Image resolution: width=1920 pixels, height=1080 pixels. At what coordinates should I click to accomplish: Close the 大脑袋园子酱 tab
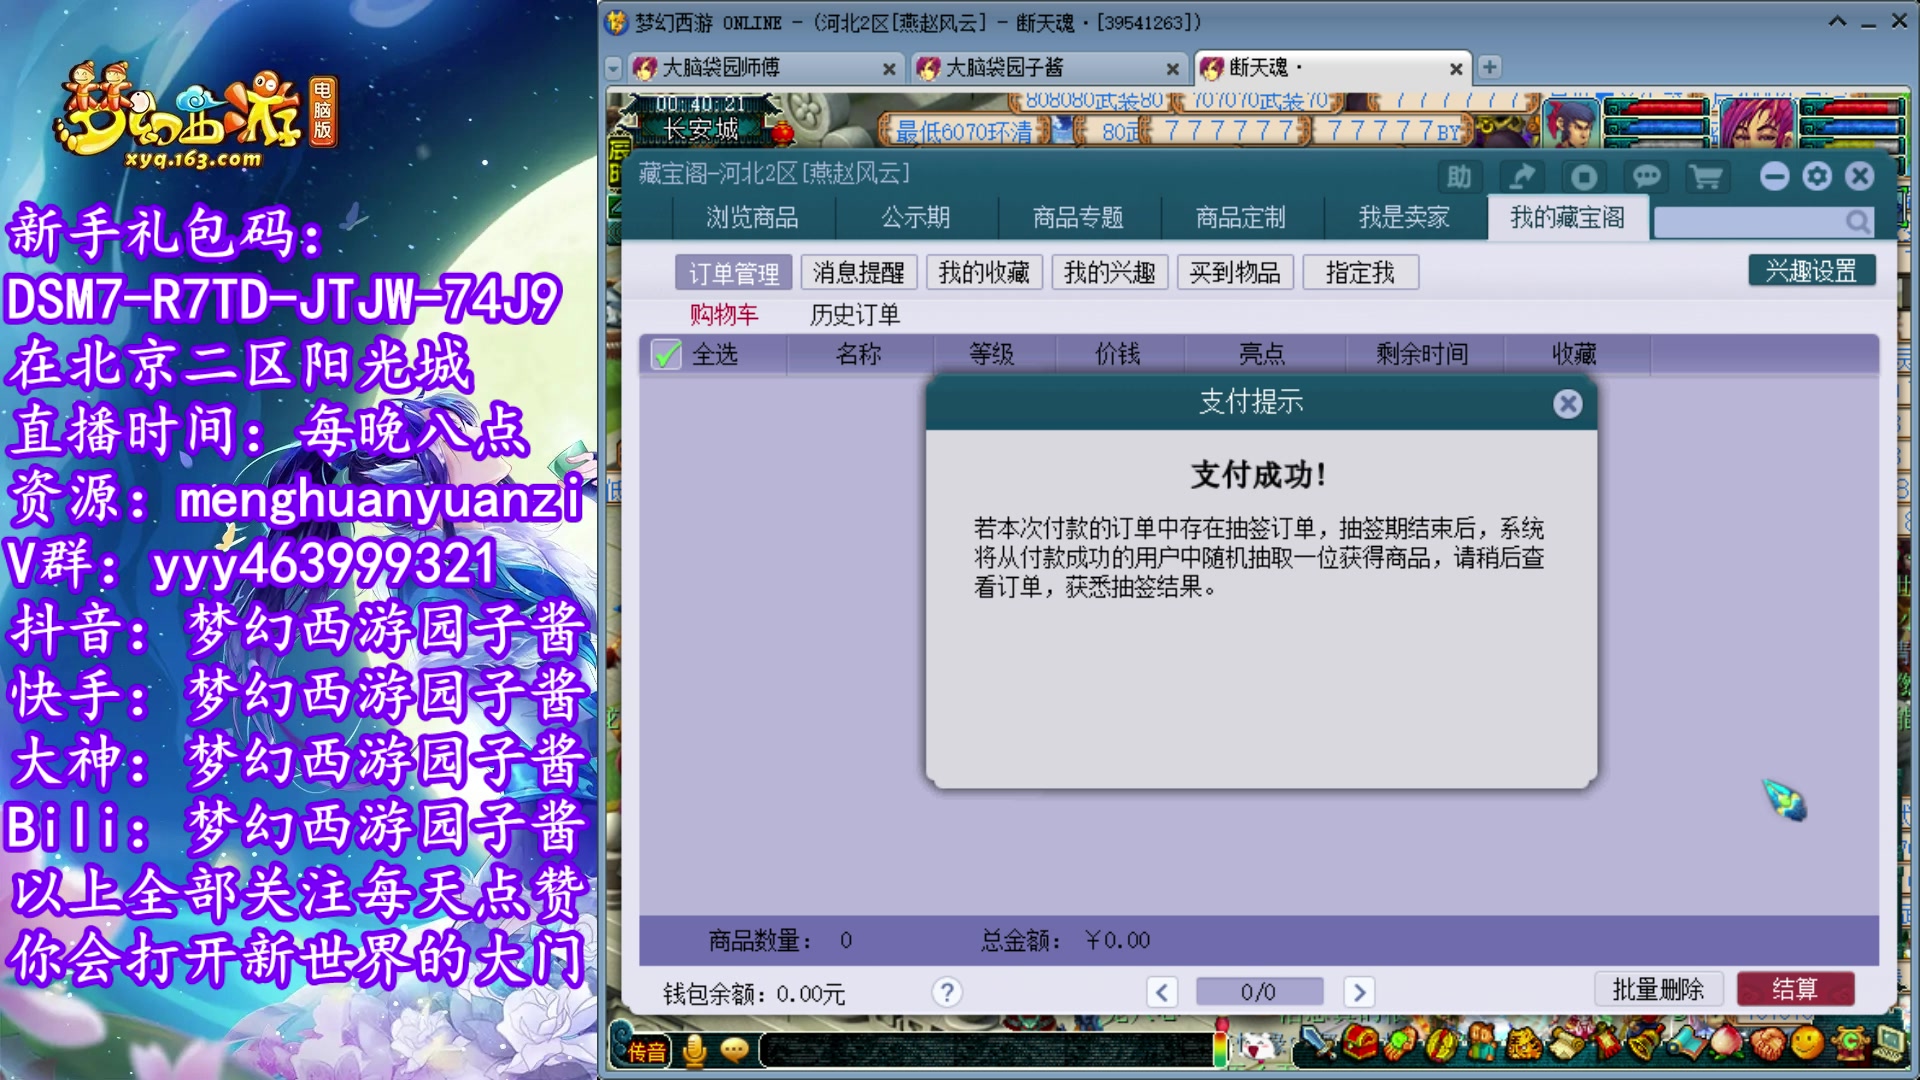(1172, 69)
